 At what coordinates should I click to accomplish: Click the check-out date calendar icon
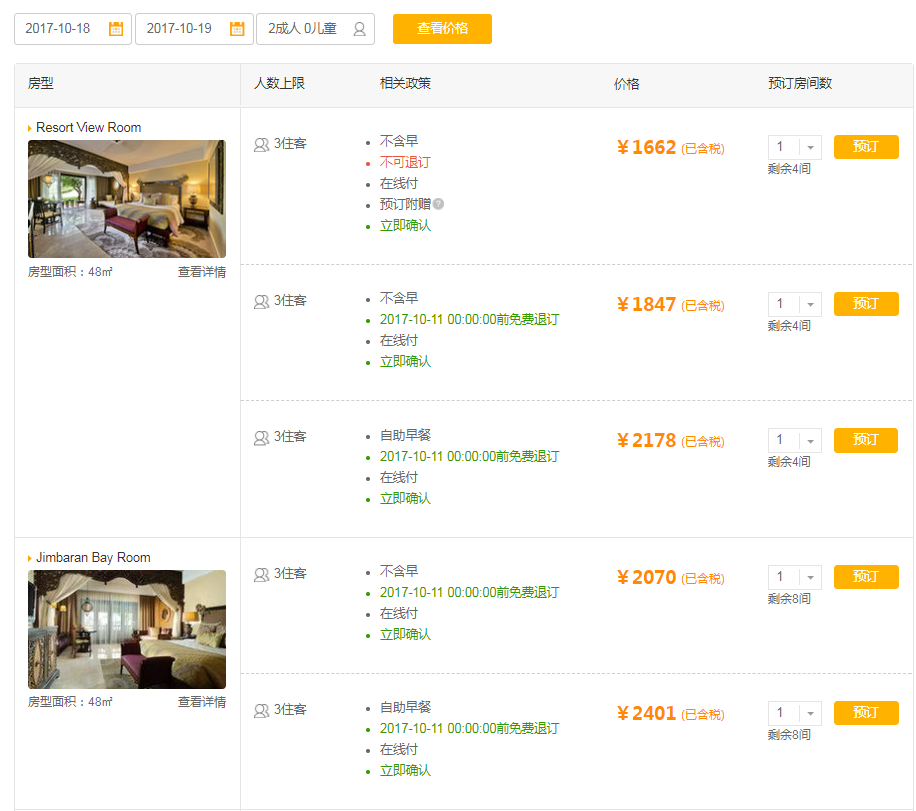click(x=237, y=29)
